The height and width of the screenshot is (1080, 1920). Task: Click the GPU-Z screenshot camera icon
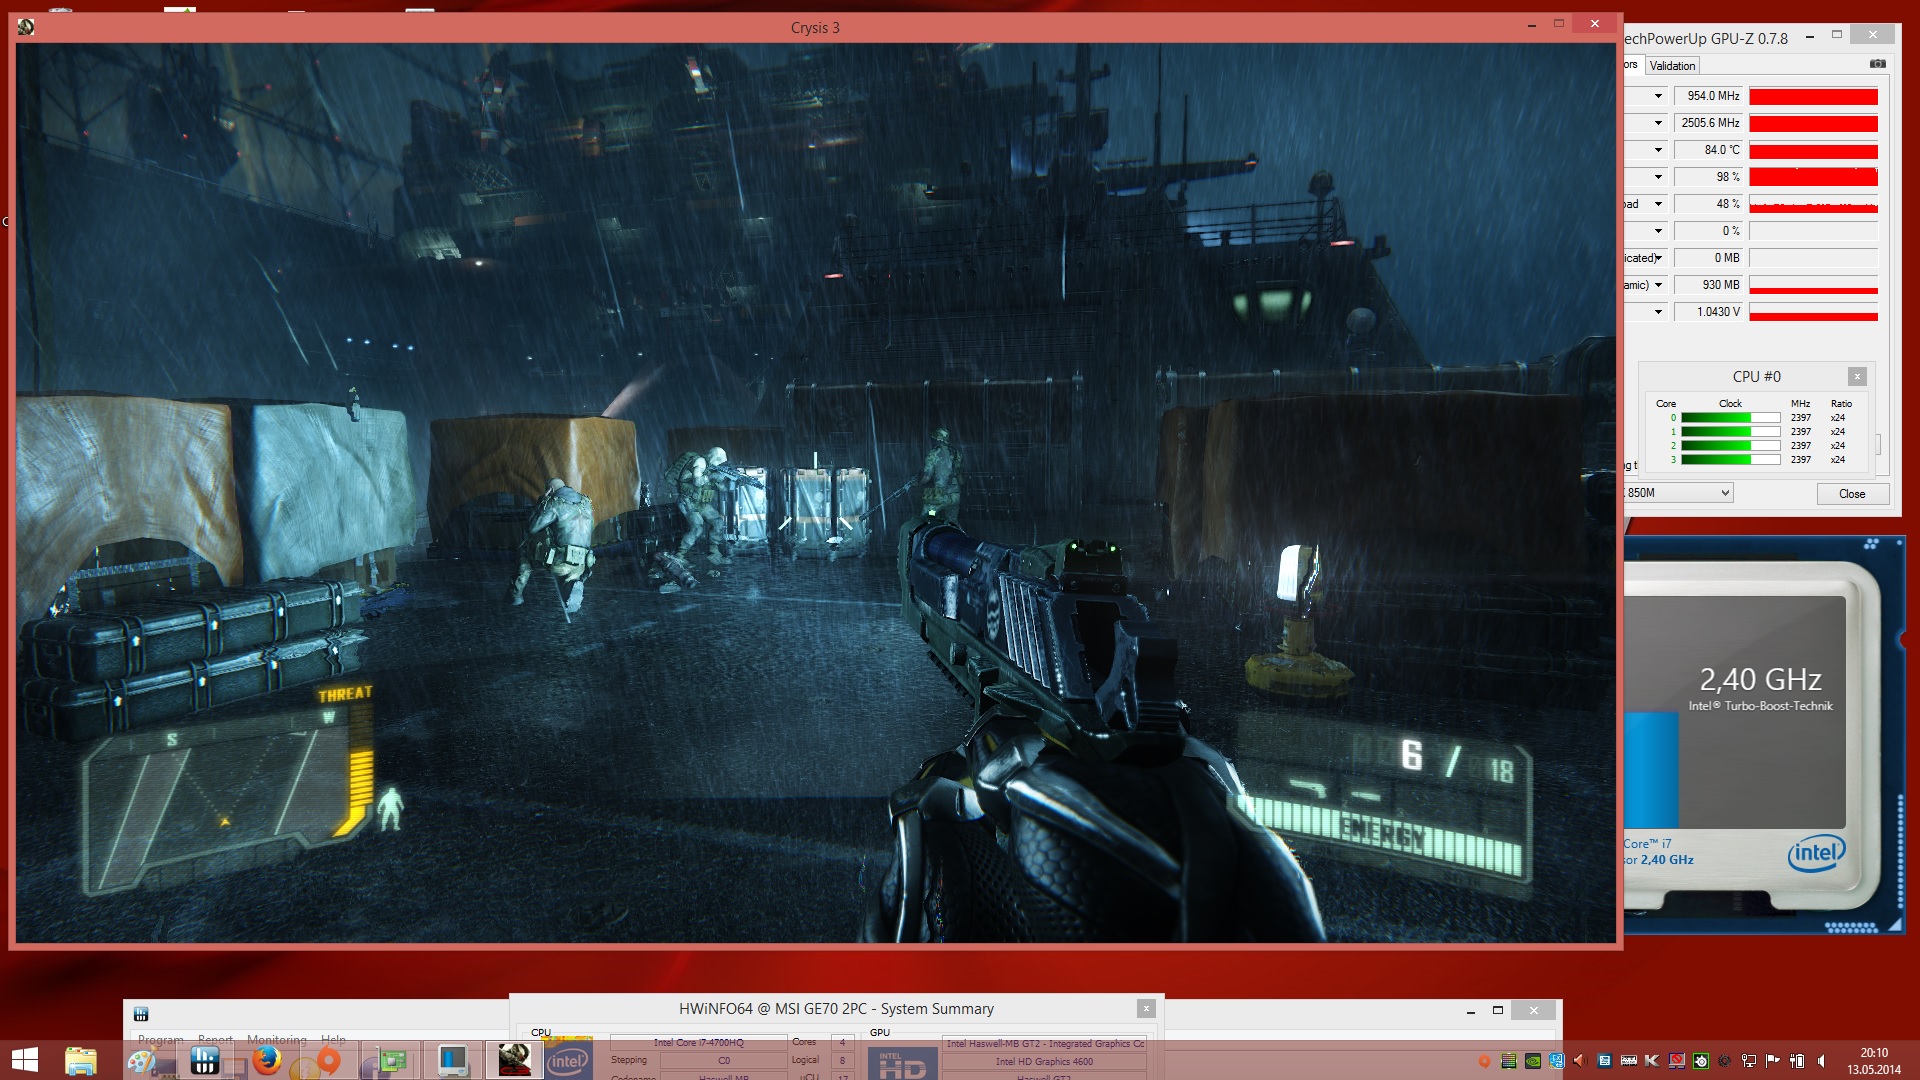coord(1878,64)
